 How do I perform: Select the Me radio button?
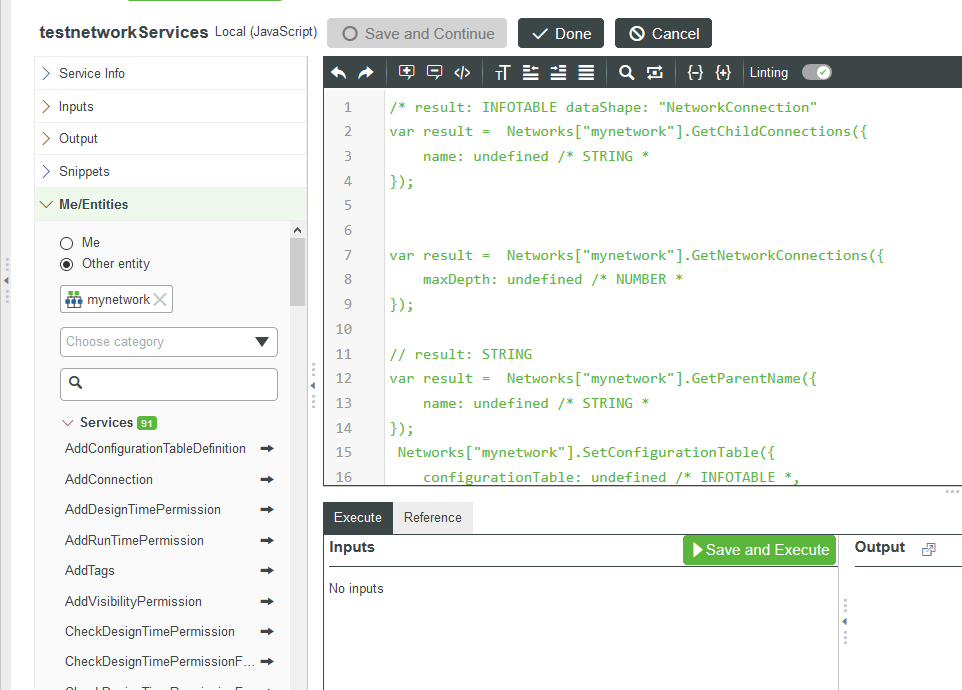point(67,243)
